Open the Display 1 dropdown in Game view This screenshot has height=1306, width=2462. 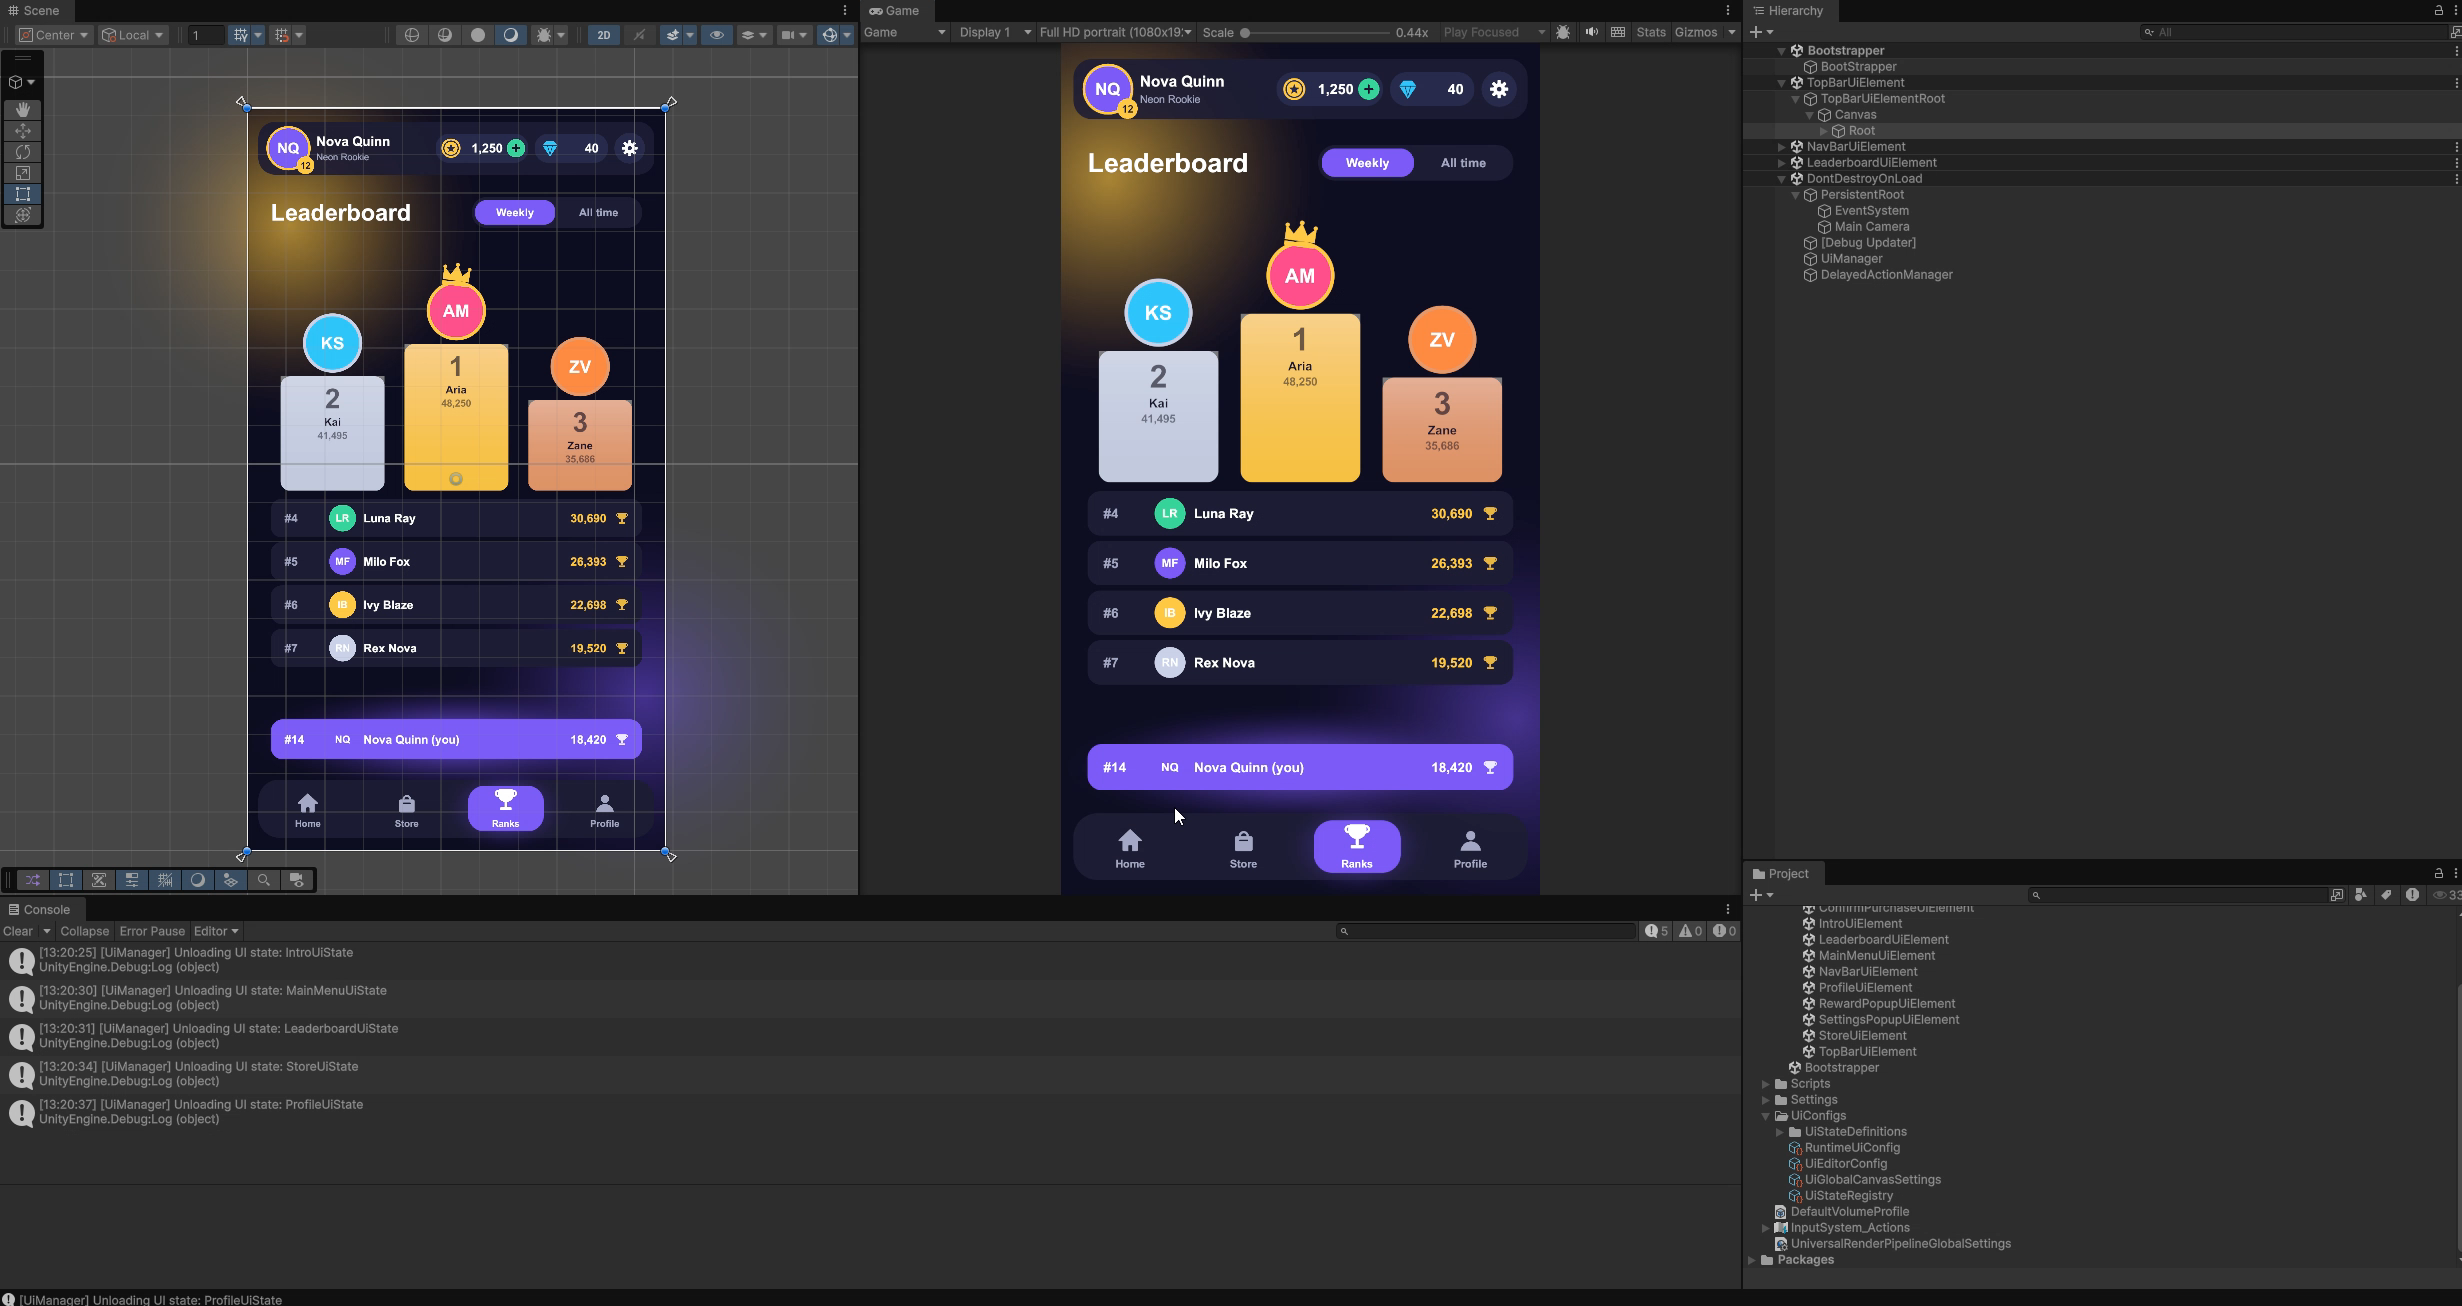[x=994, y=32]
